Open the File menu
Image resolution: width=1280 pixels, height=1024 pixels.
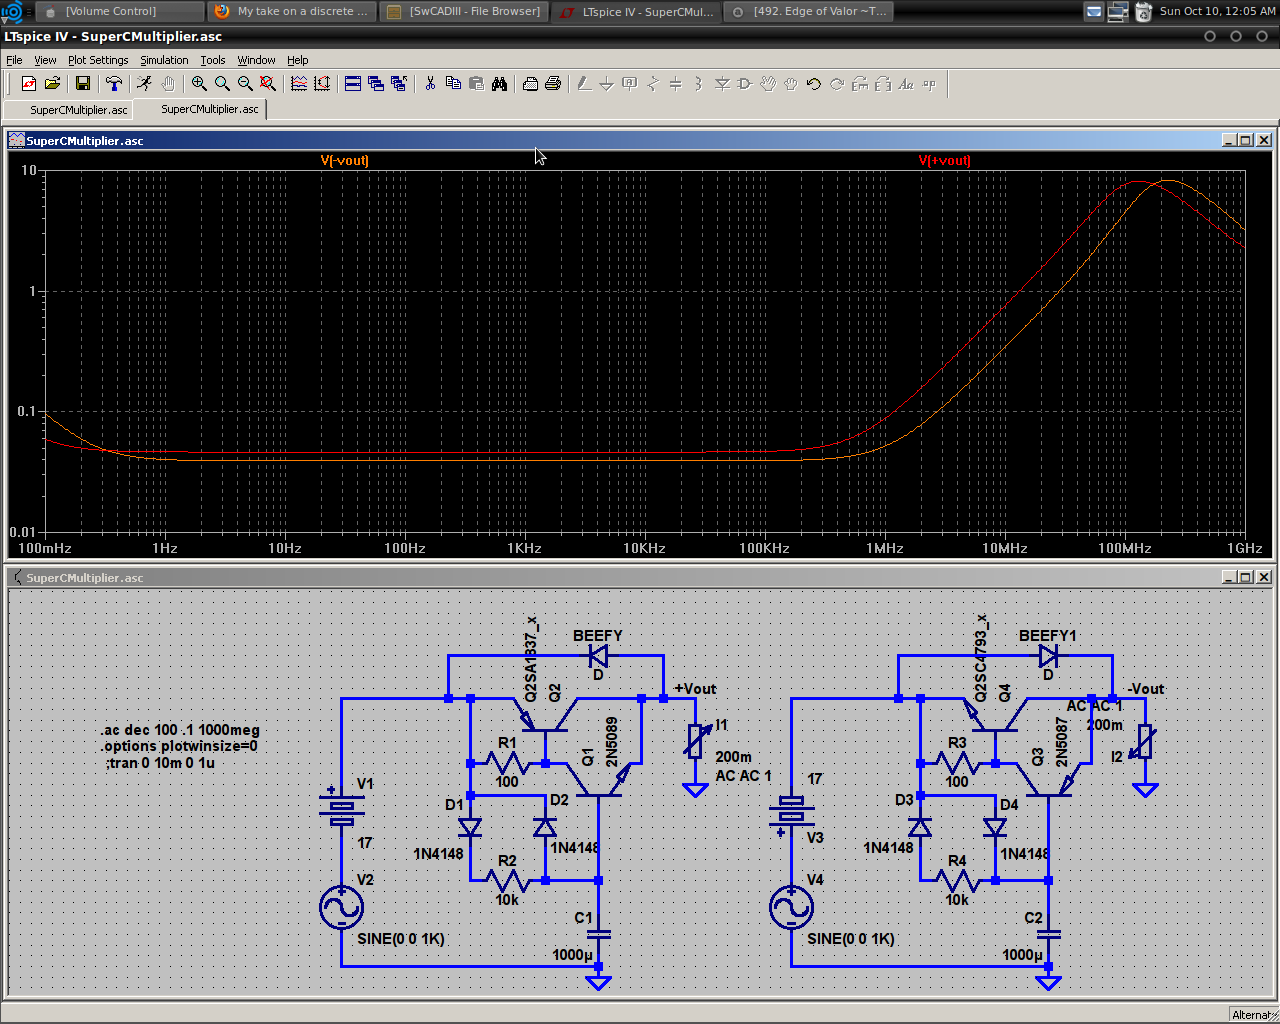point(14,60)
